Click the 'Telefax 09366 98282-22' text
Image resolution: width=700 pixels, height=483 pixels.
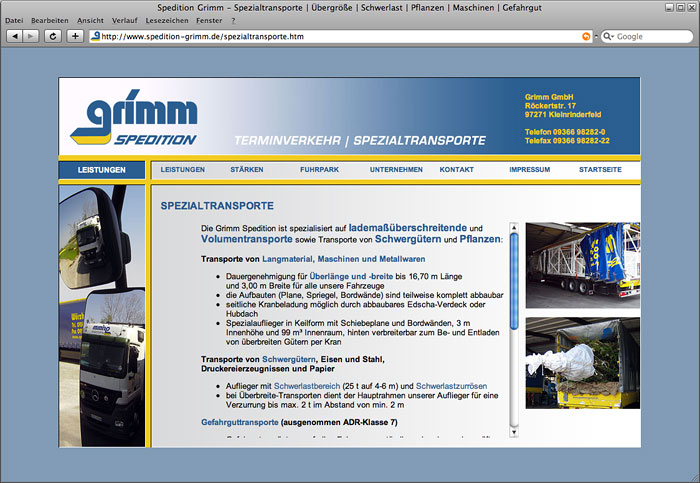[567, 141]
